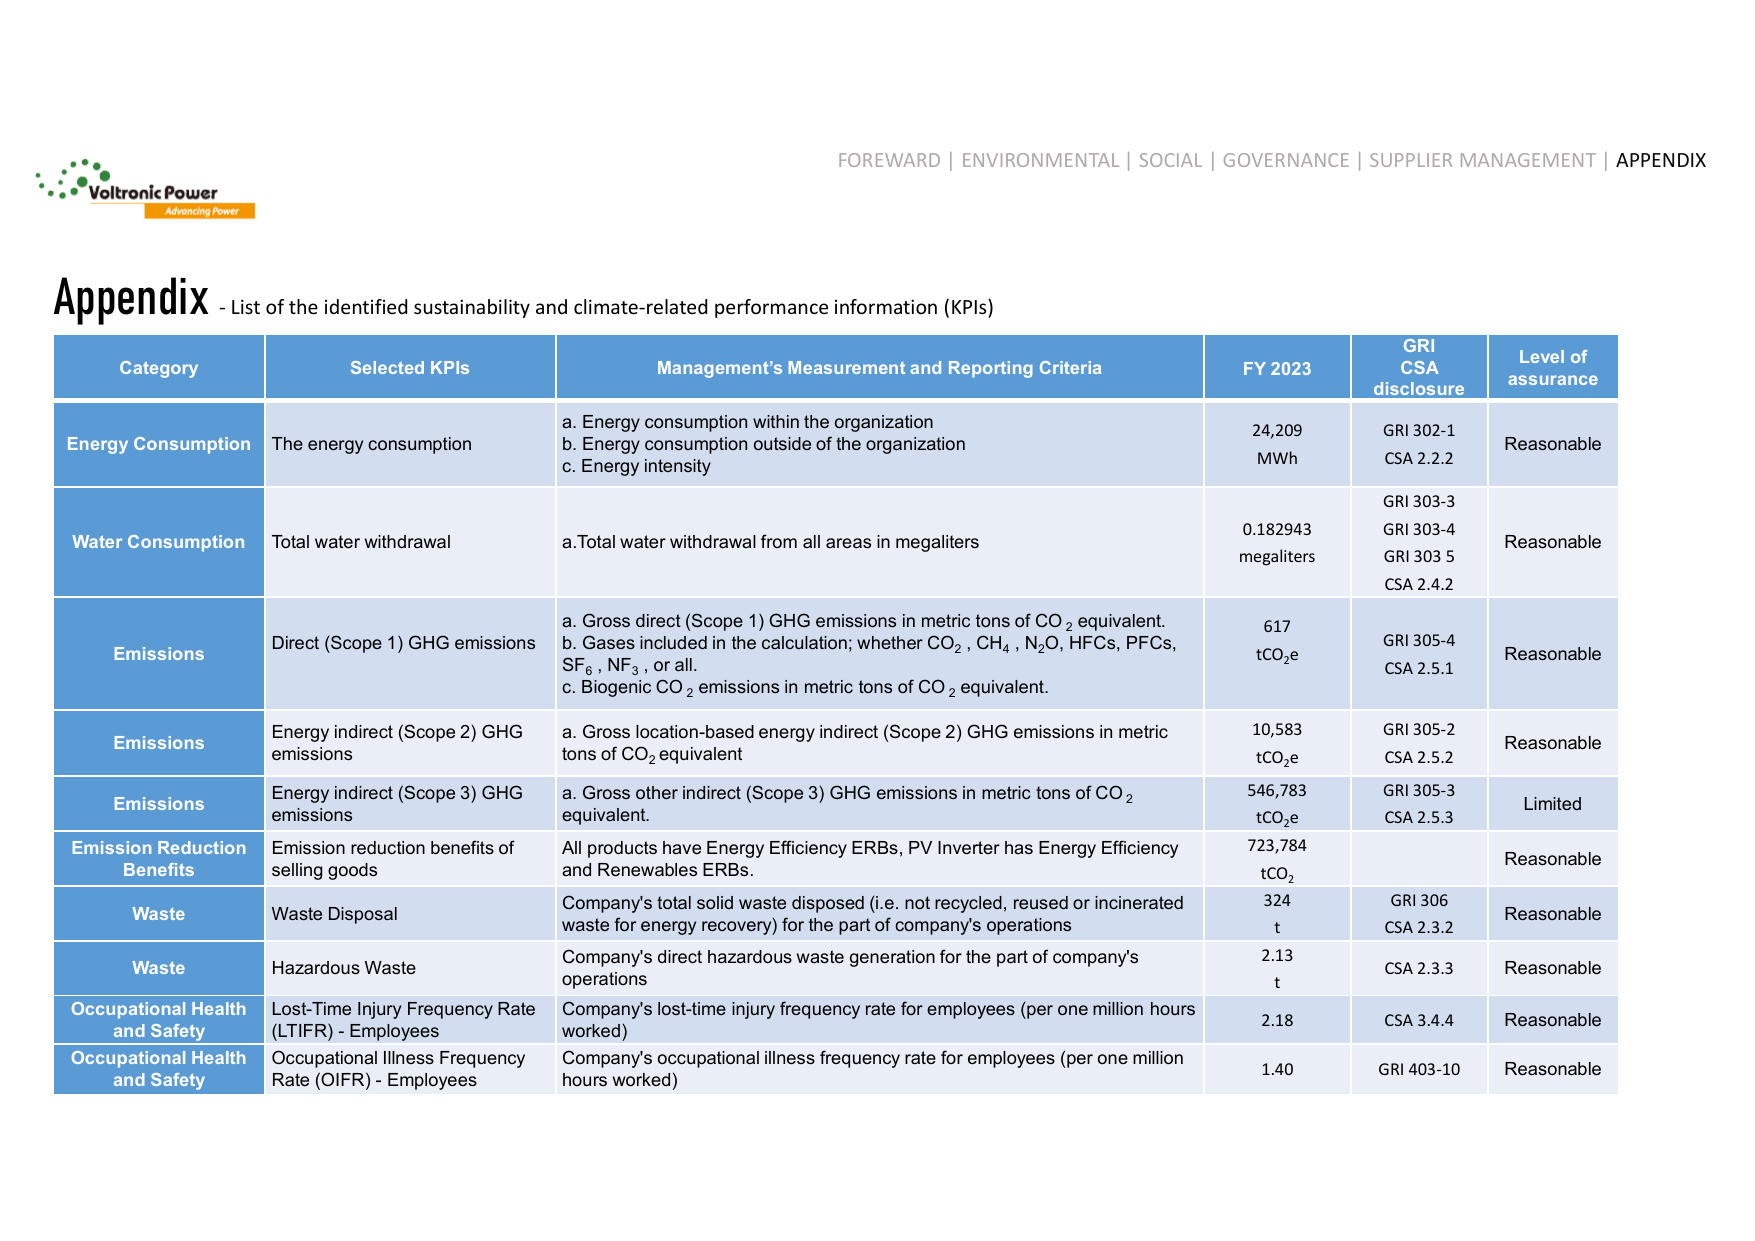Click the 1.40 value
This screenshot has width=1755, height=1241.
click(1277, 1069)
